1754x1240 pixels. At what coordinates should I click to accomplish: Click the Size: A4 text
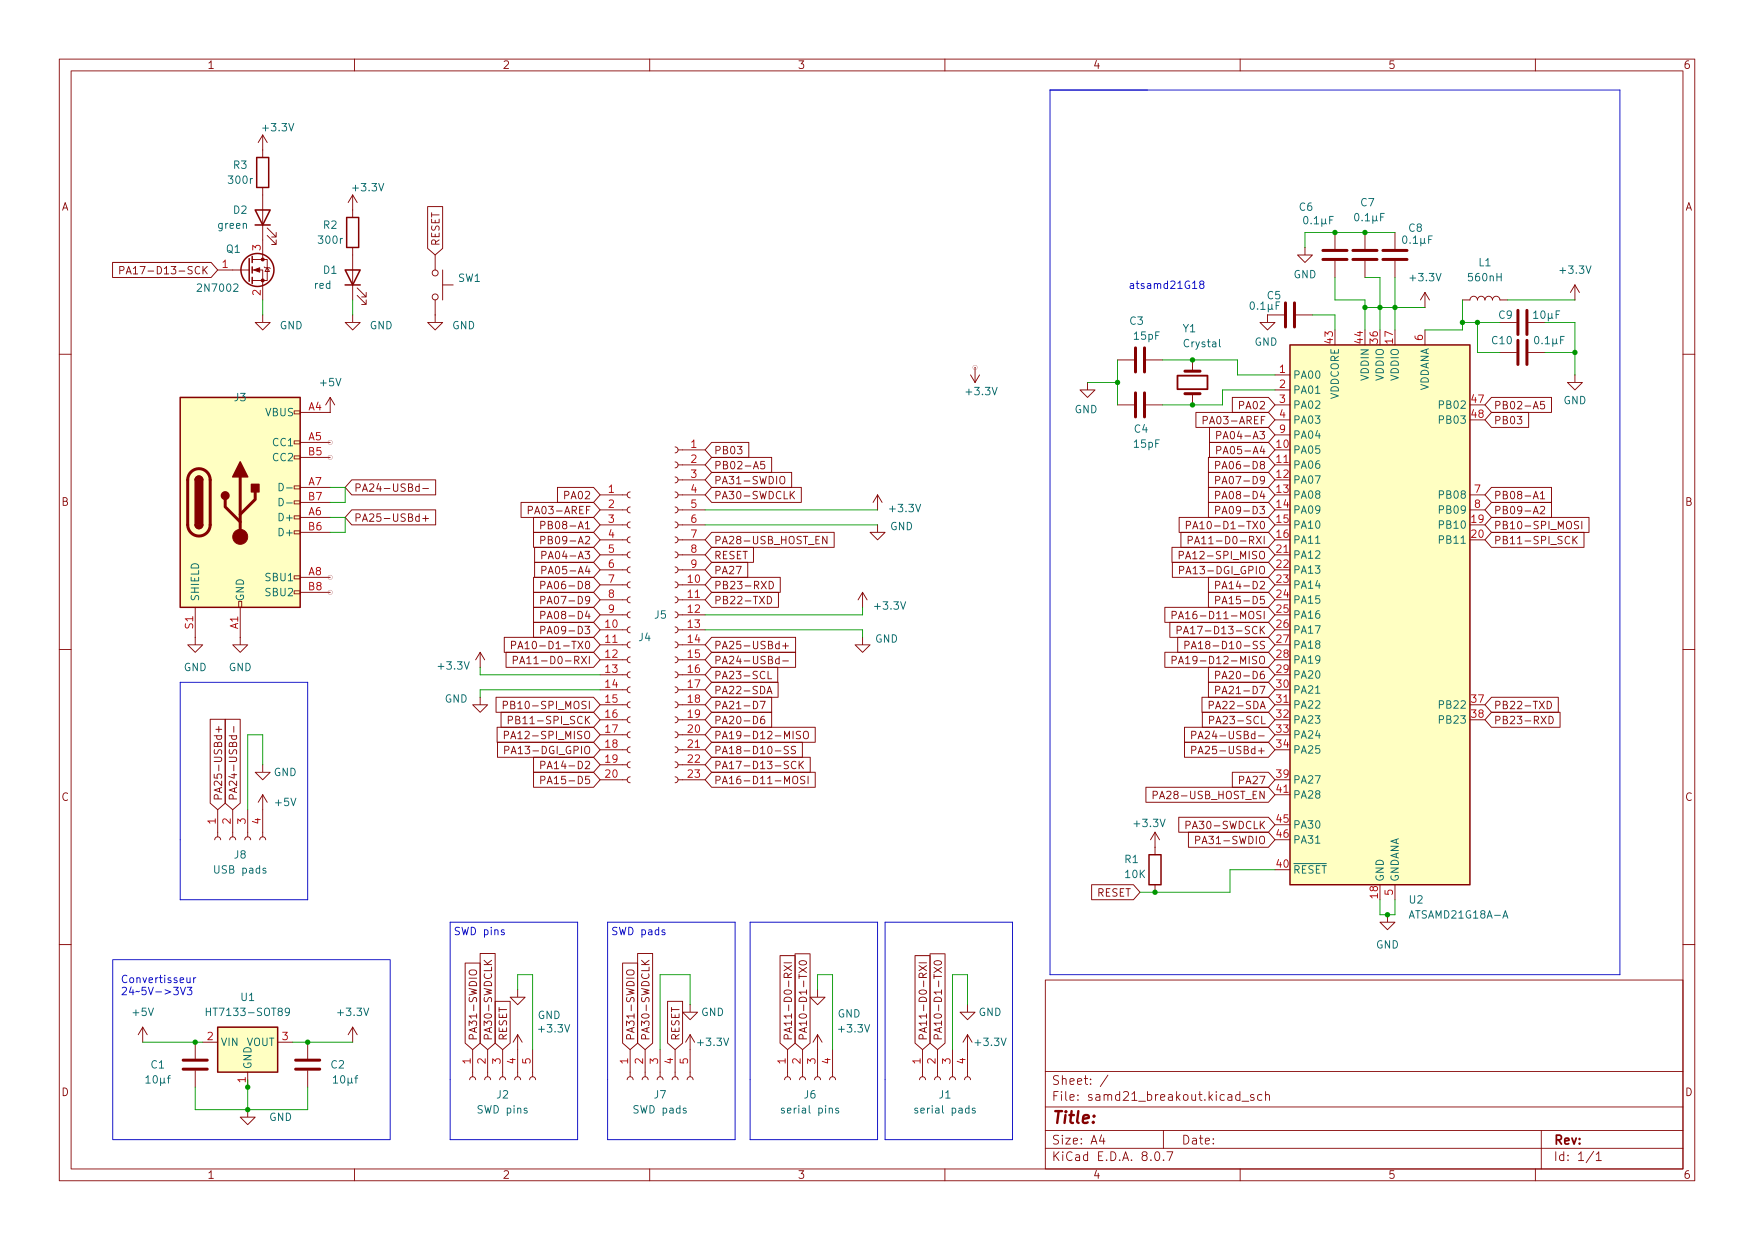[x=1079, y=1140]
